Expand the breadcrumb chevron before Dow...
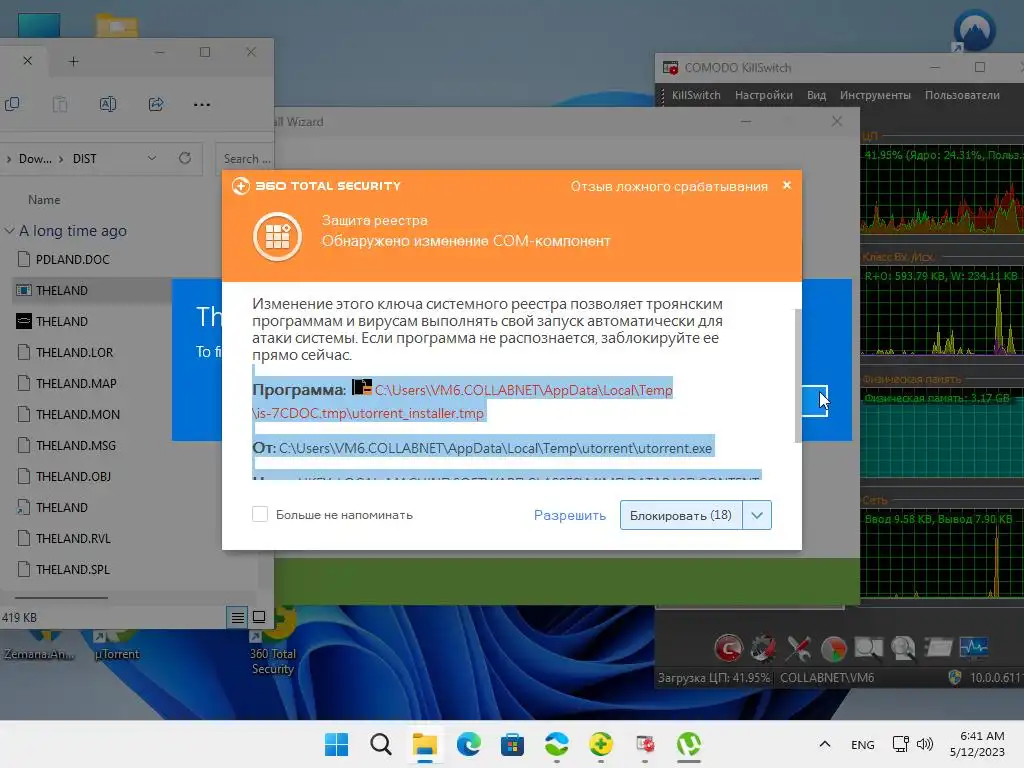This screenshot has width=1024, height=768. click(8, 159)
